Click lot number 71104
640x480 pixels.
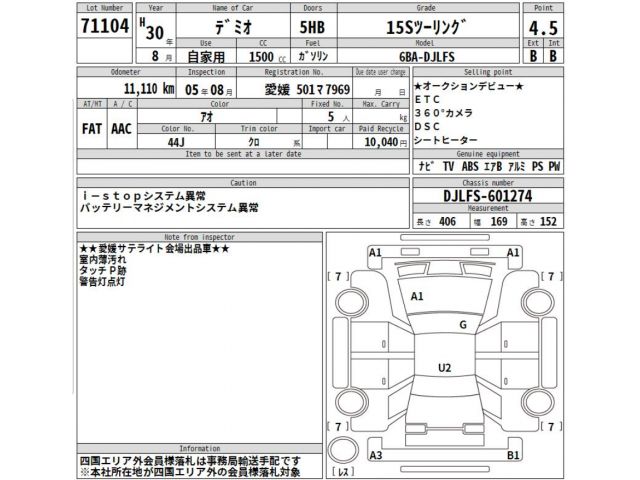coord(105,26)
